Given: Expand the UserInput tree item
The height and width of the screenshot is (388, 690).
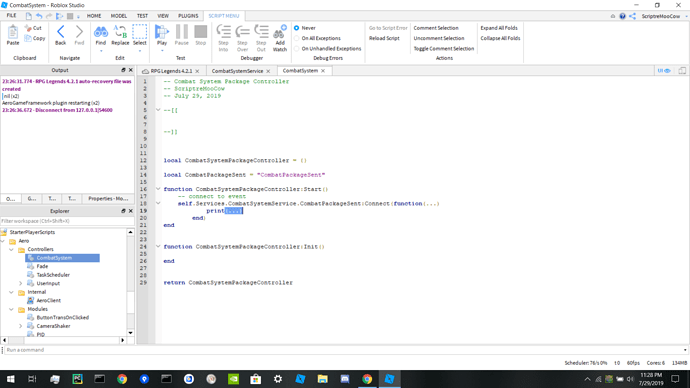Looking at the screenshot, I should pyautogui.click(x=20, y=283).
